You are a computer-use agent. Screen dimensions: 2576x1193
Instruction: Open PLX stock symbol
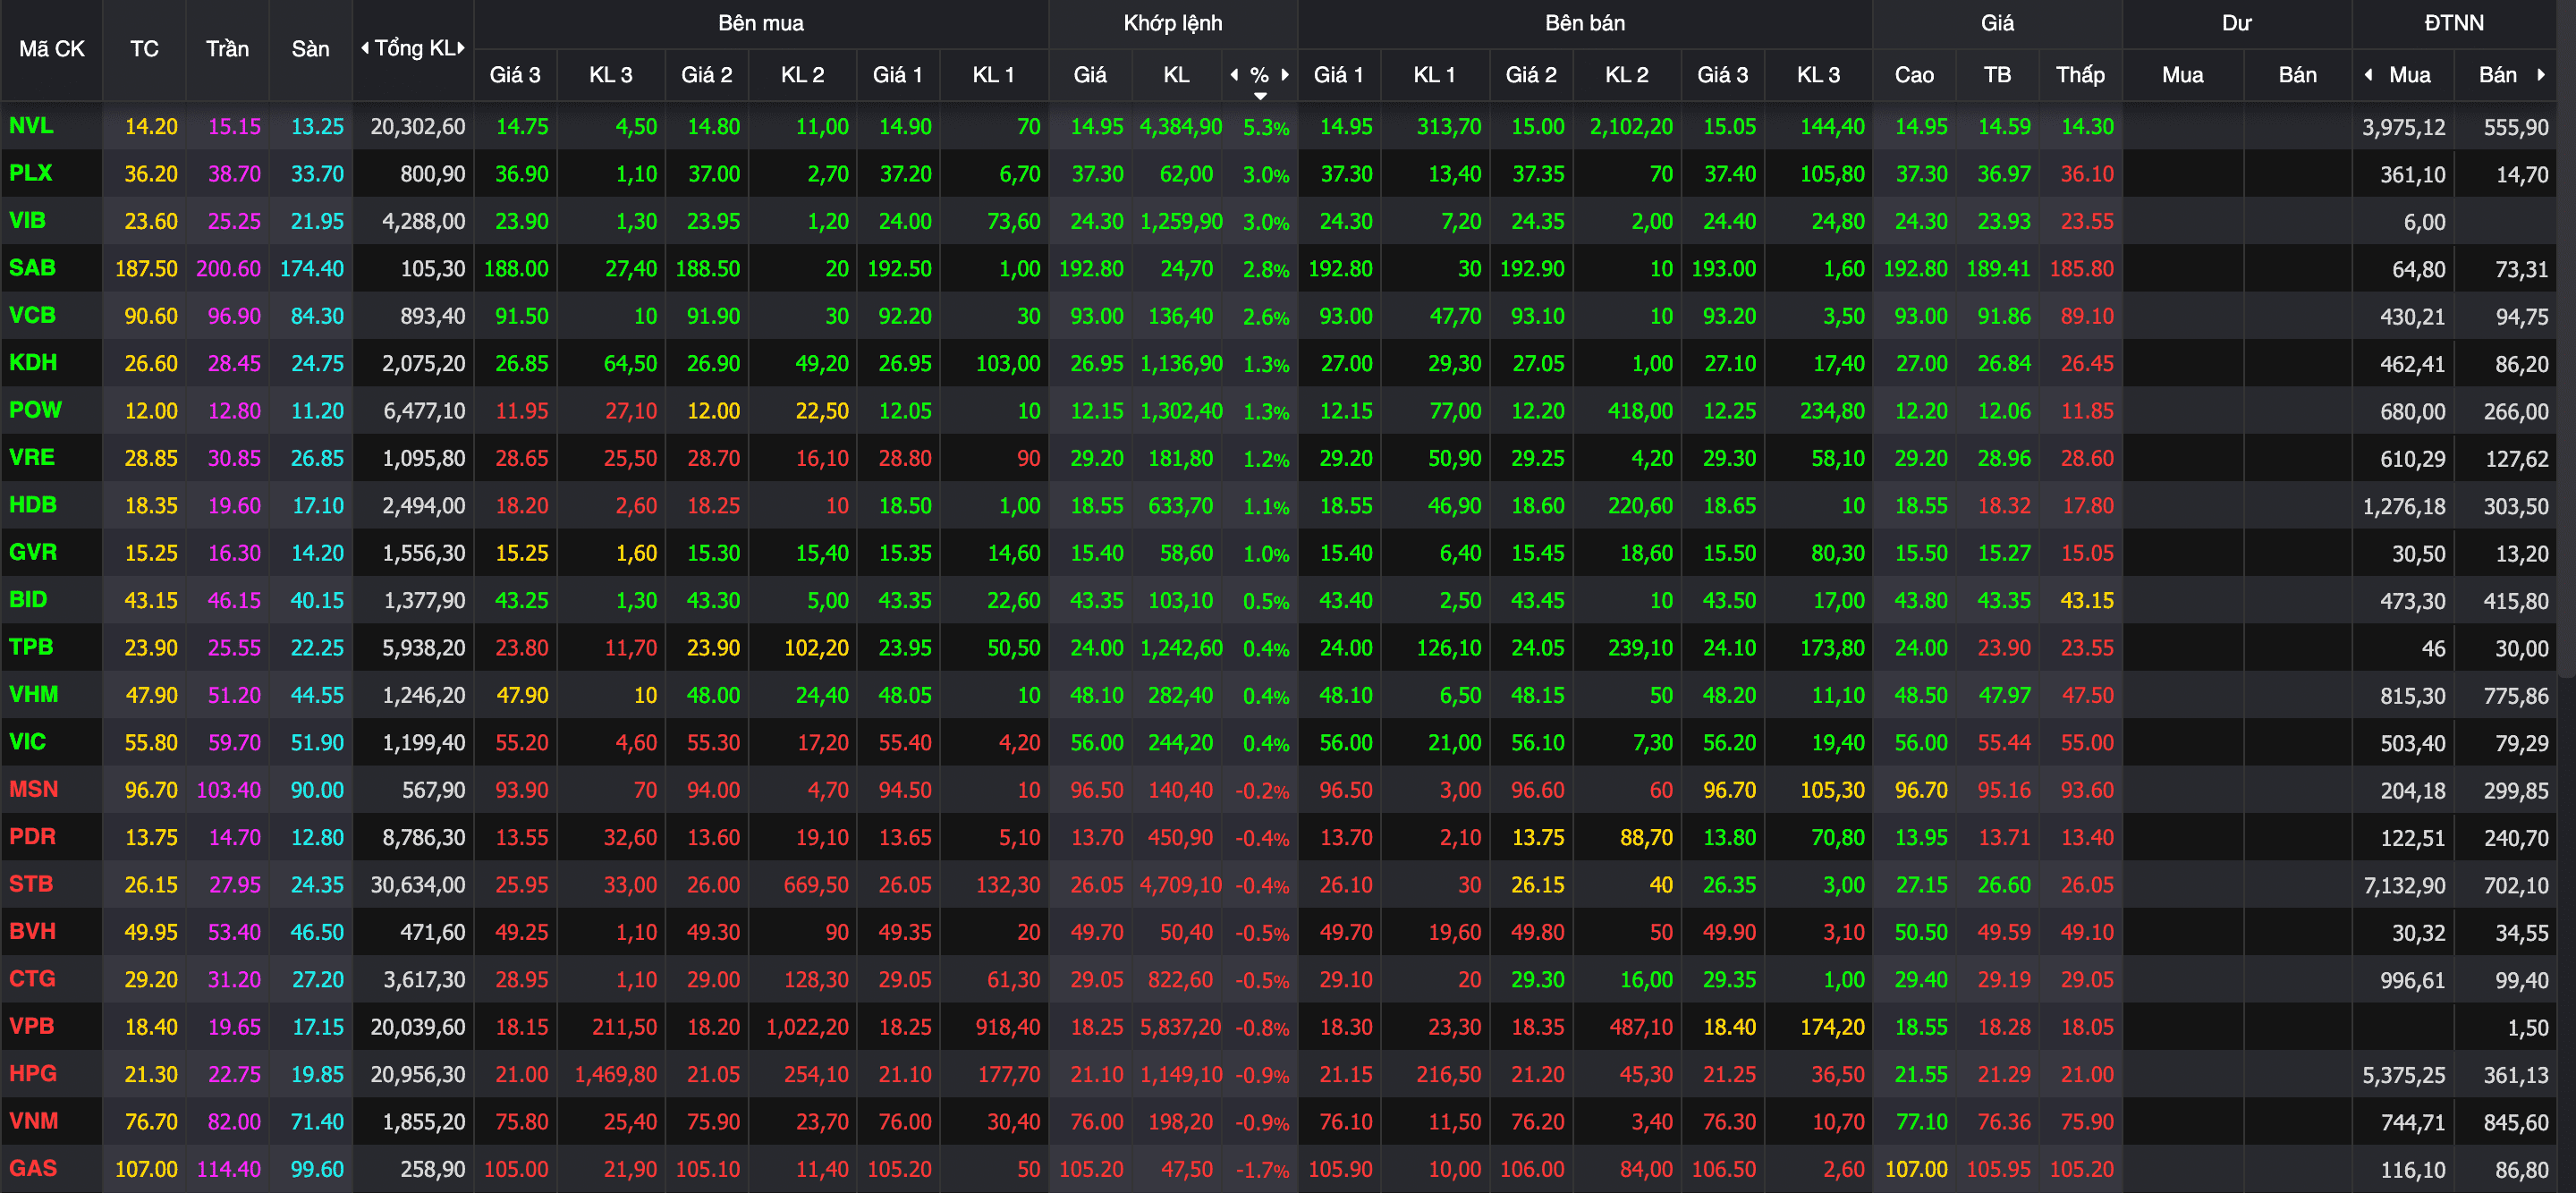[31, 173]
